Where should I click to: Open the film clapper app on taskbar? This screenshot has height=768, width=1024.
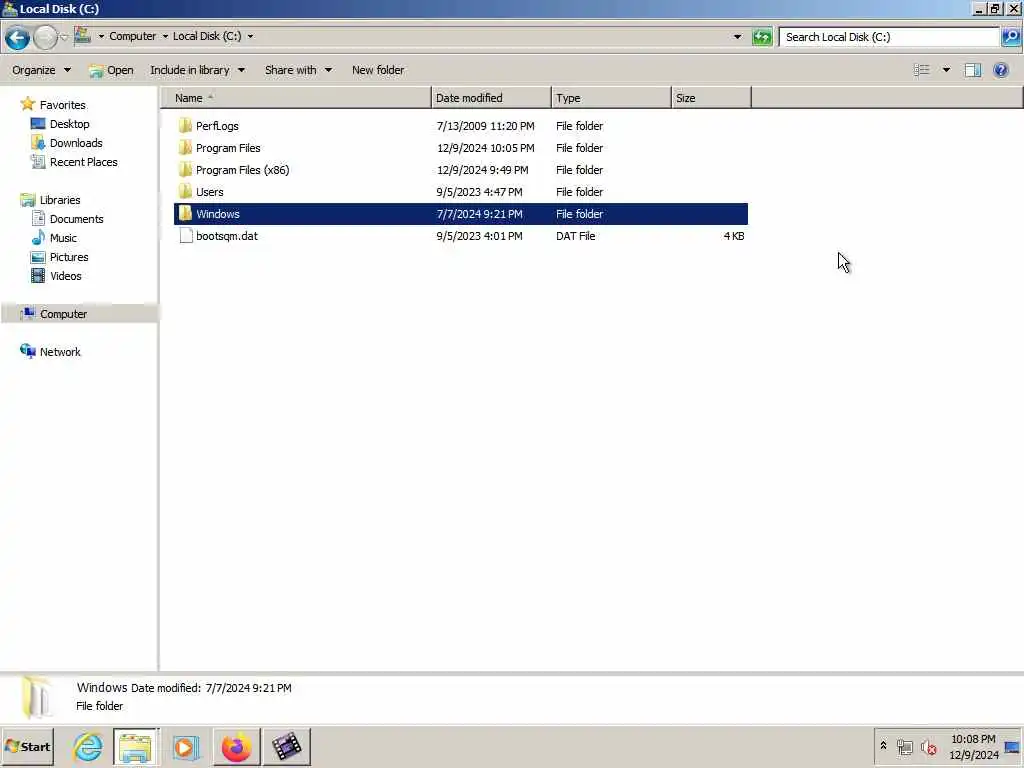pyautogui.click(x=287, y=746)
